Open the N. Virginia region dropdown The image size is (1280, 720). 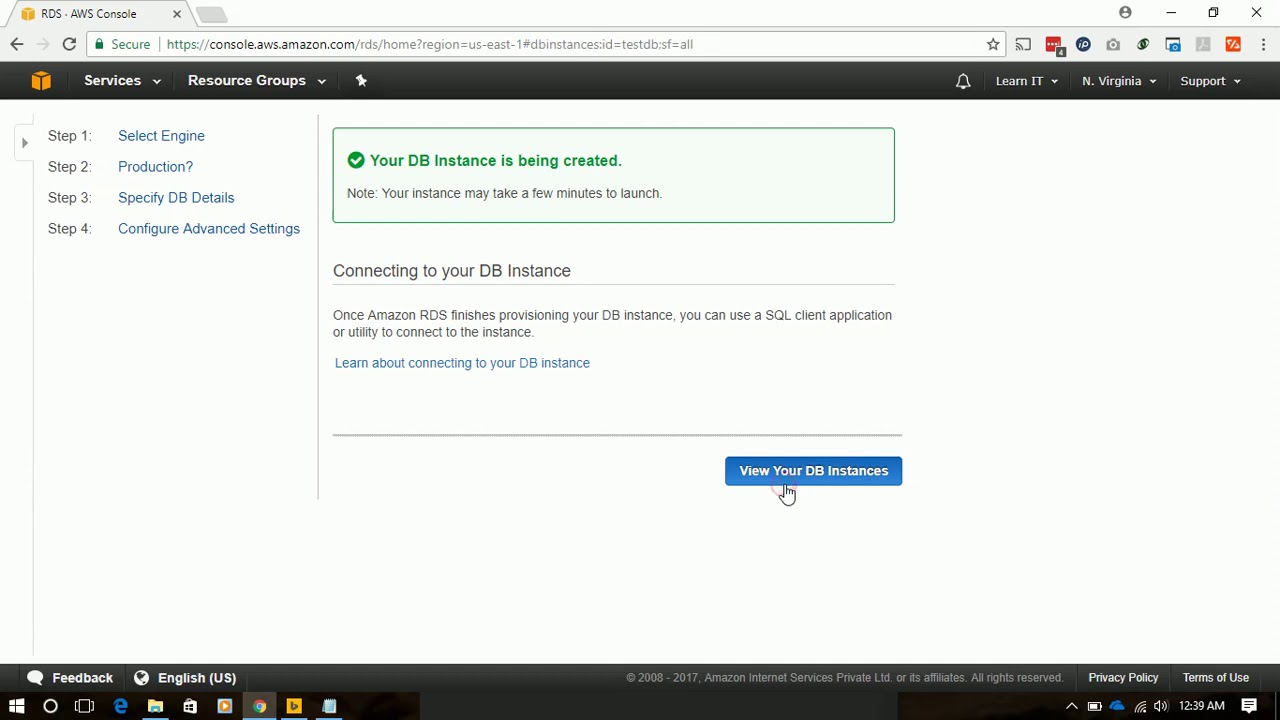pyautogui.click(x=1119, y=81)
